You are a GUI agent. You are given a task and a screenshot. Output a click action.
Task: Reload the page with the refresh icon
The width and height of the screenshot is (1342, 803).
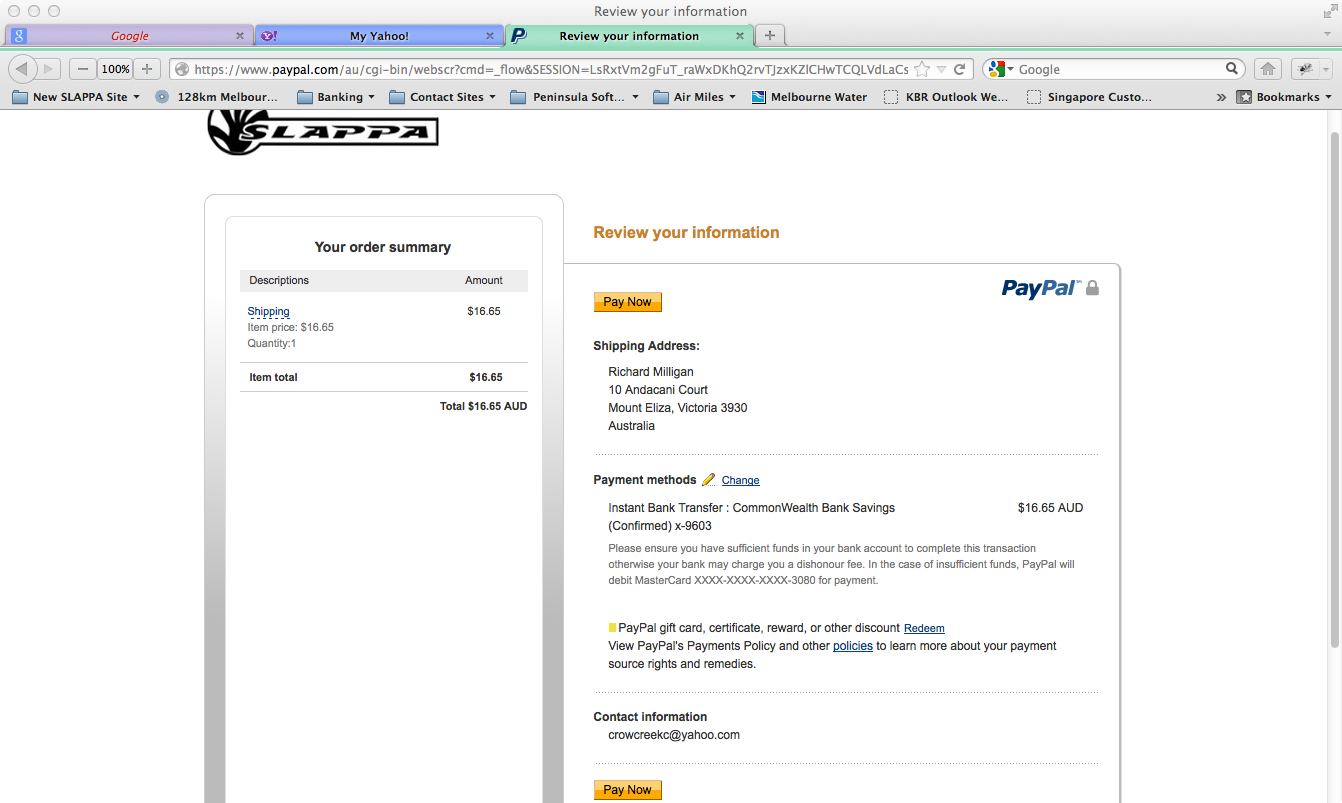959,69
